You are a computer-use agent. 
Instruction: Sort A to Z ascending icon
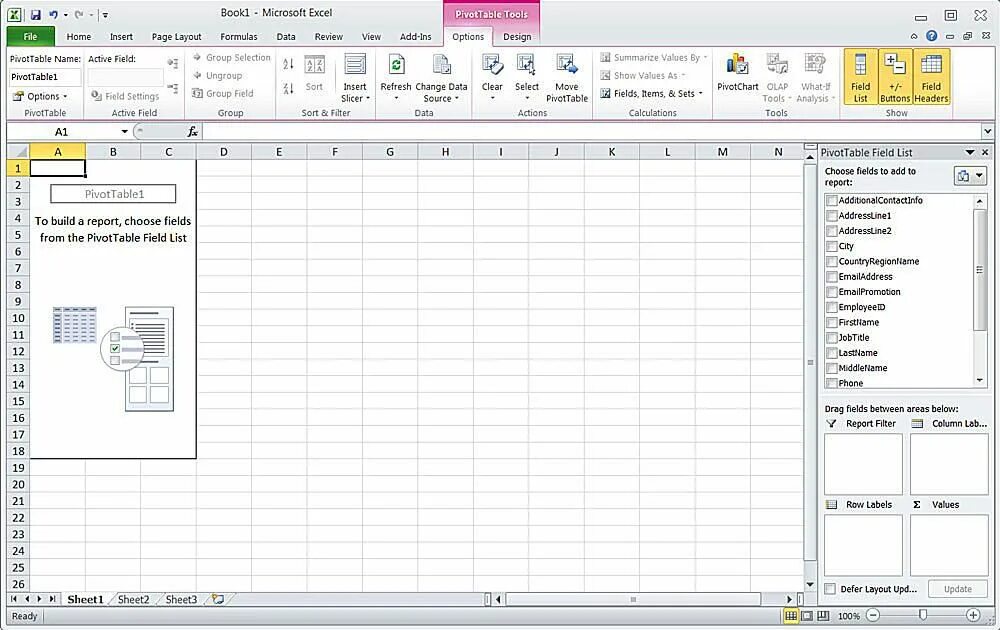(288, 64)
